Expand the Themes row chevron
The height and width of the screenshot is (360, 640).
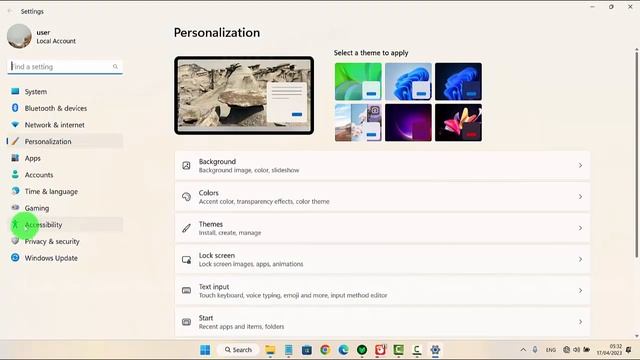tap(580, 228)
